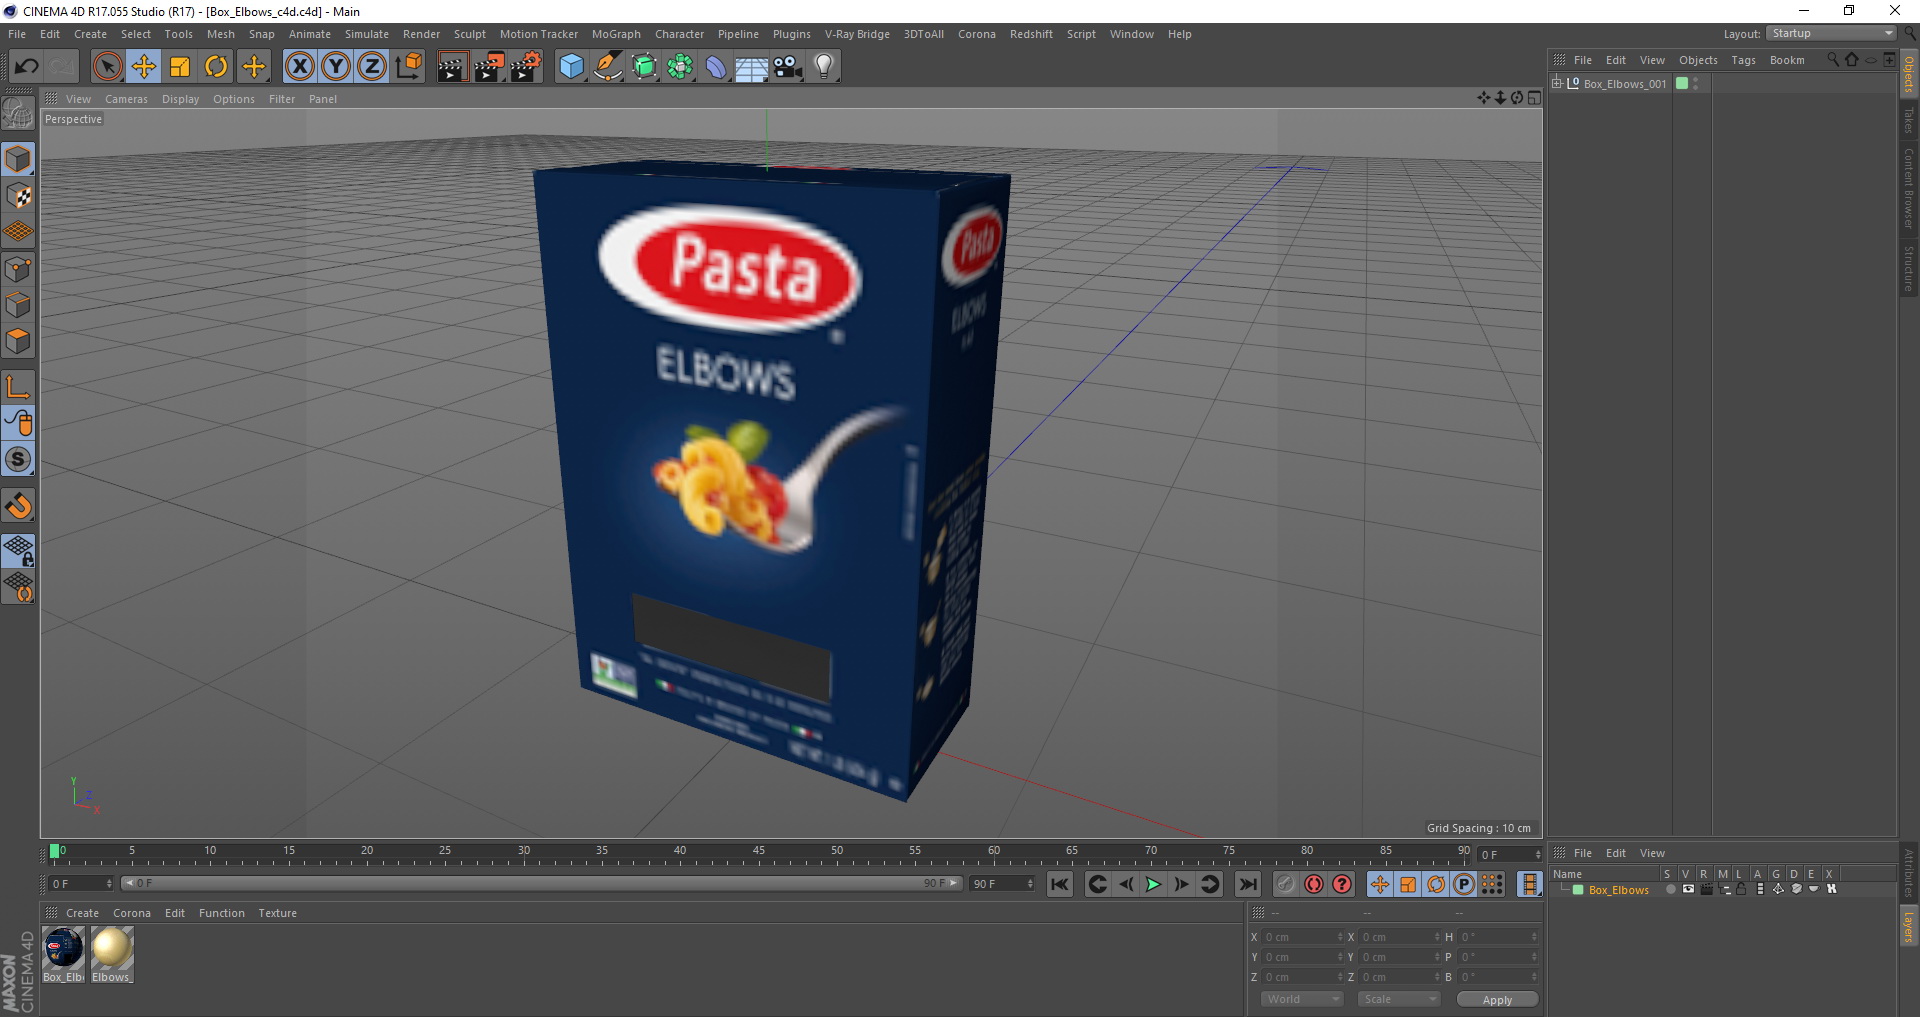Expand the Box_Elbows_001 object tree
Image resolution: width=1920 pixels, height=1017 pixels.
1557,83
